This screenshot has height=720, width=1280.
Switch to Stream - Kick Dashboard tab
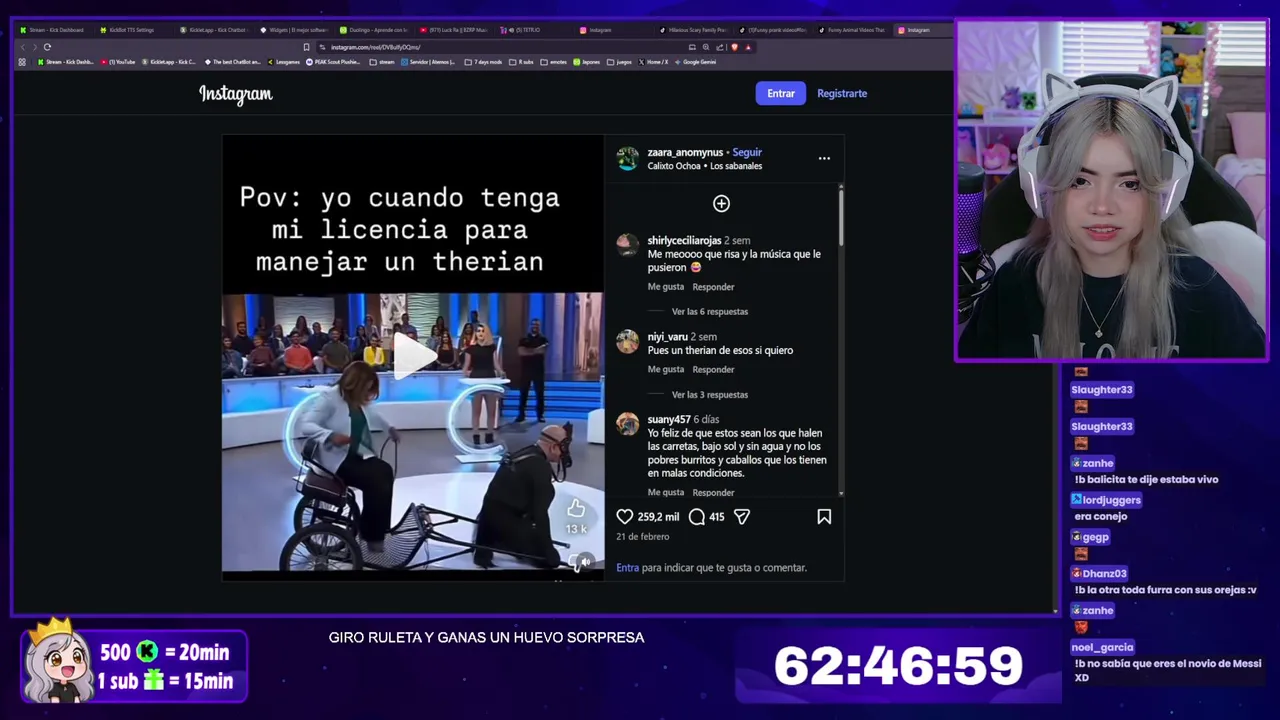(52, 30)
